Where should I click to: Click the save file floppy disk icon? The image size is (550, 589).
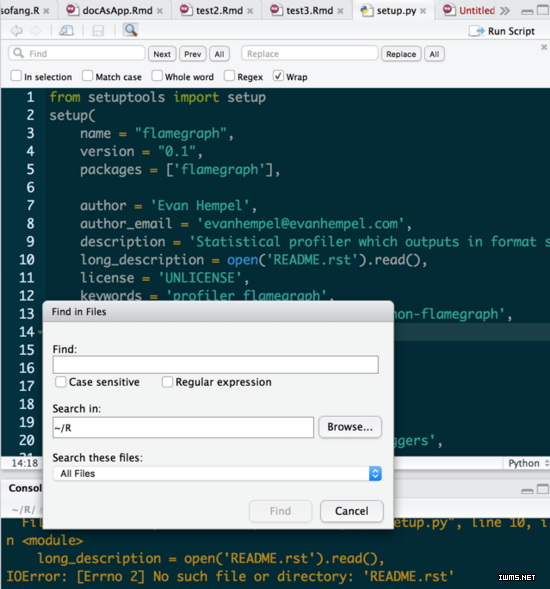point(98,30)
